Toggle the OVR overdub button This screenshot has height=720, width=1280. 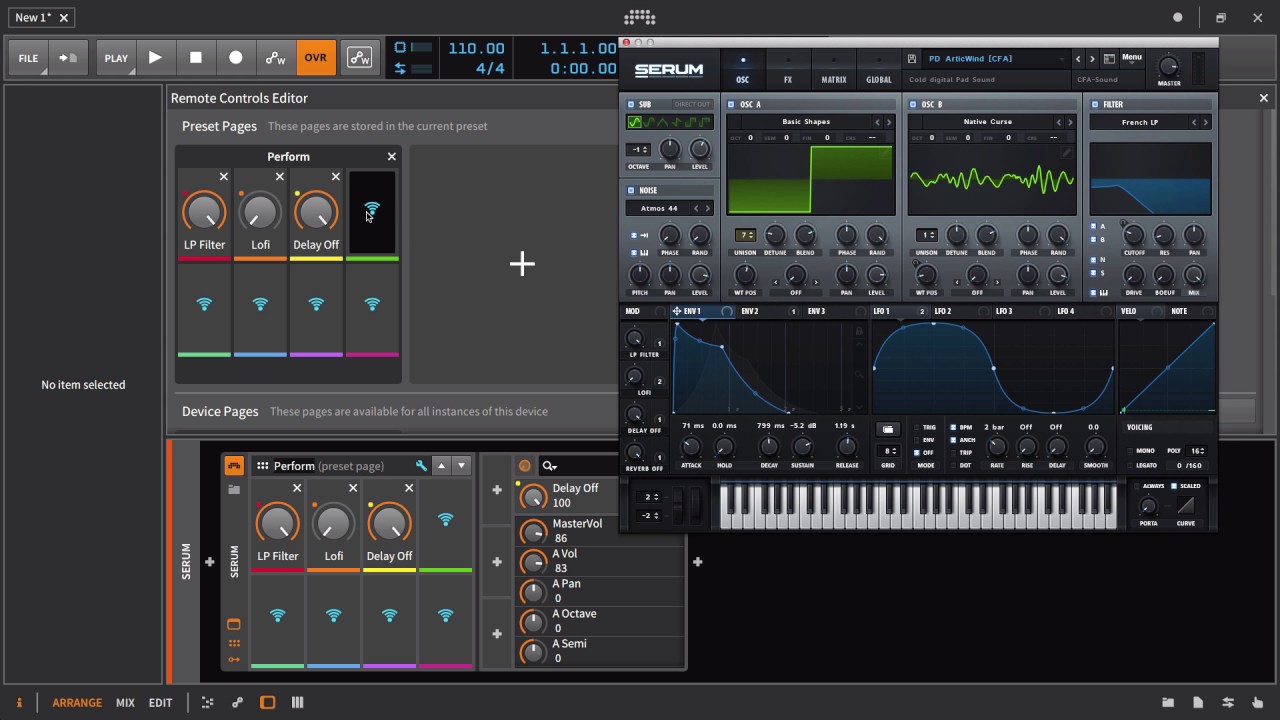315,58
